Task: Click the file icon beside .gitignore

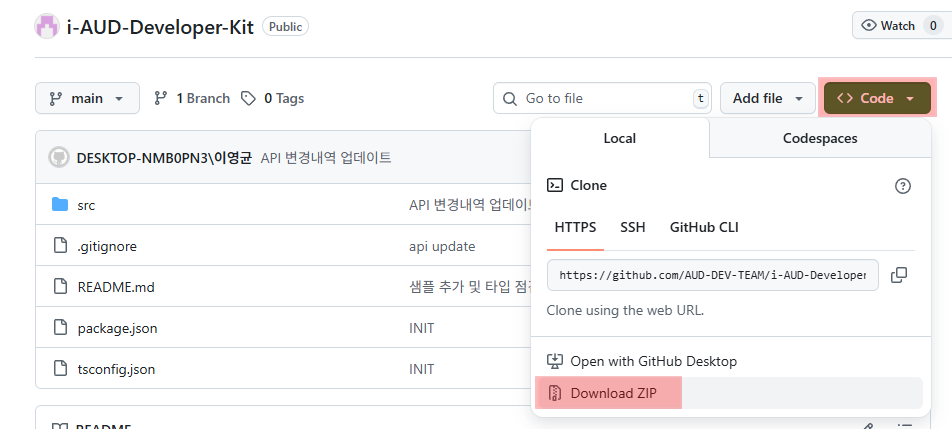Action: click(x=60, y=246)
